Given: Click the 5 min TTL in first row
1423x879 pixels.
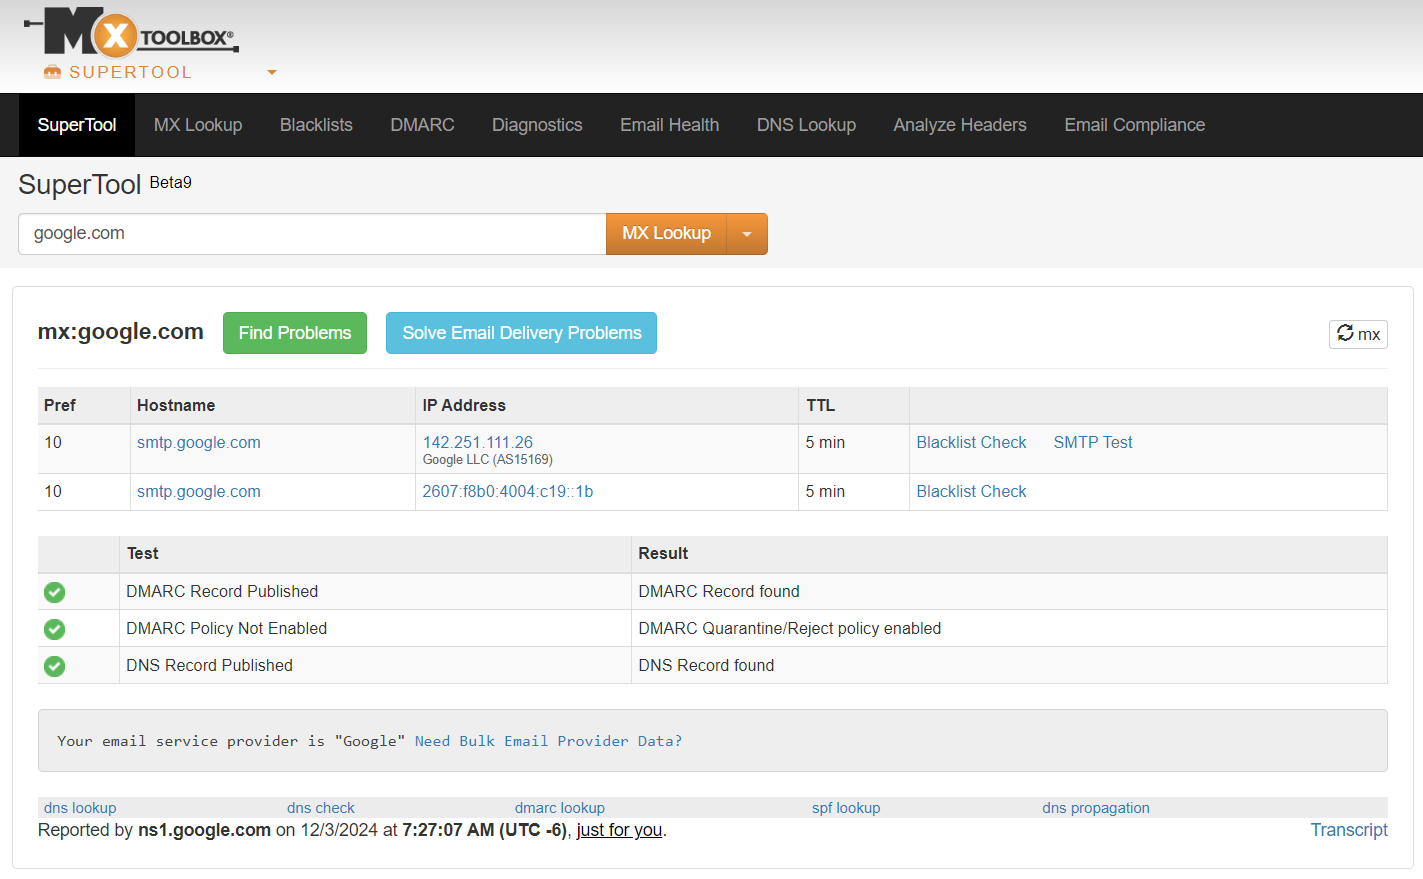Looking at the screenshot, I should (x=825, y=442).
